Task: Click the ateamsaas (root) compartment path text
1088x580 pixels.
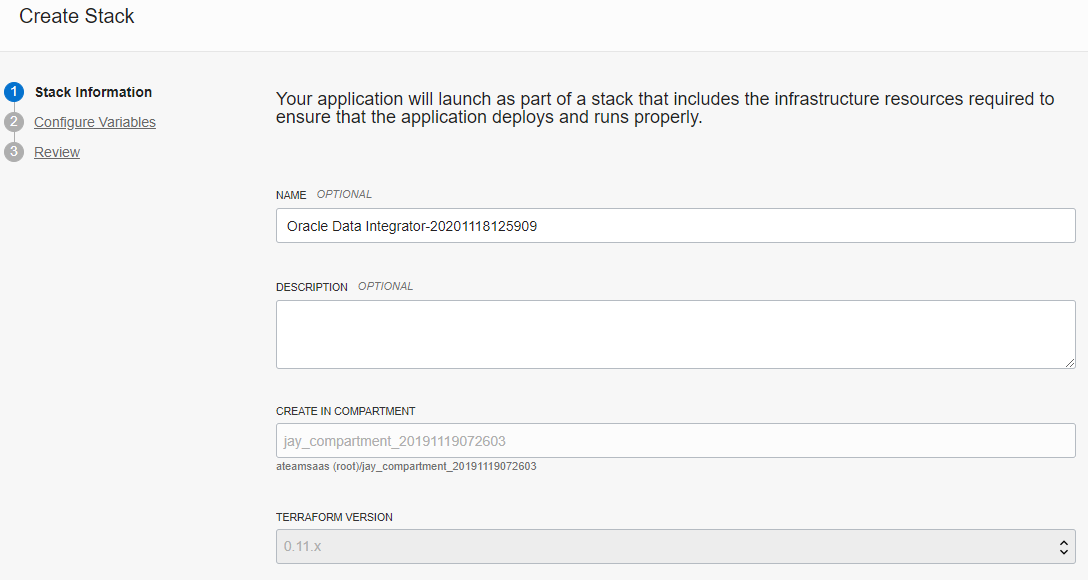Action: [406, 466]
